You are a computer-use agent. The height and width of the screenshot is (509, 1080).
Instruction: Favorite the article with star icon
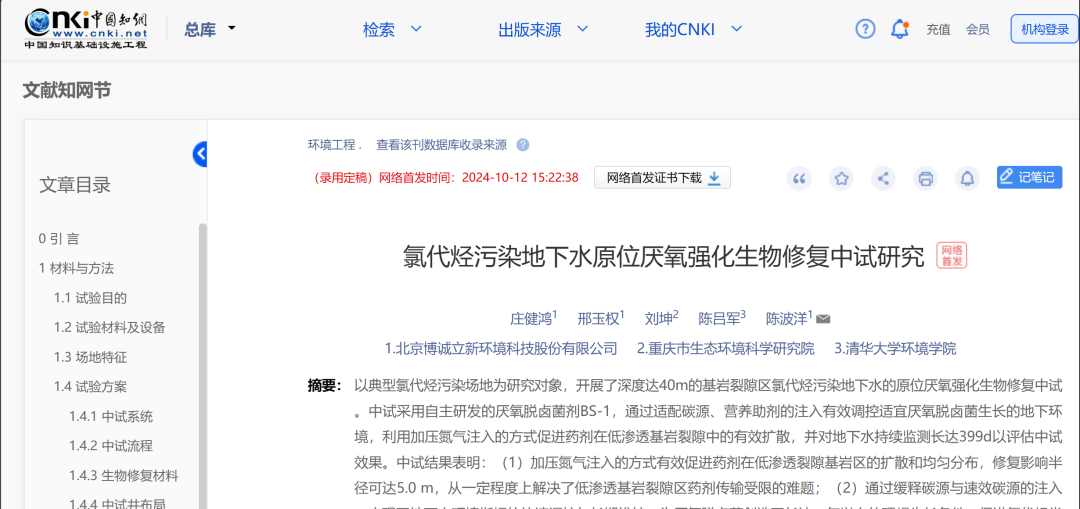click(x=841, y=178)
